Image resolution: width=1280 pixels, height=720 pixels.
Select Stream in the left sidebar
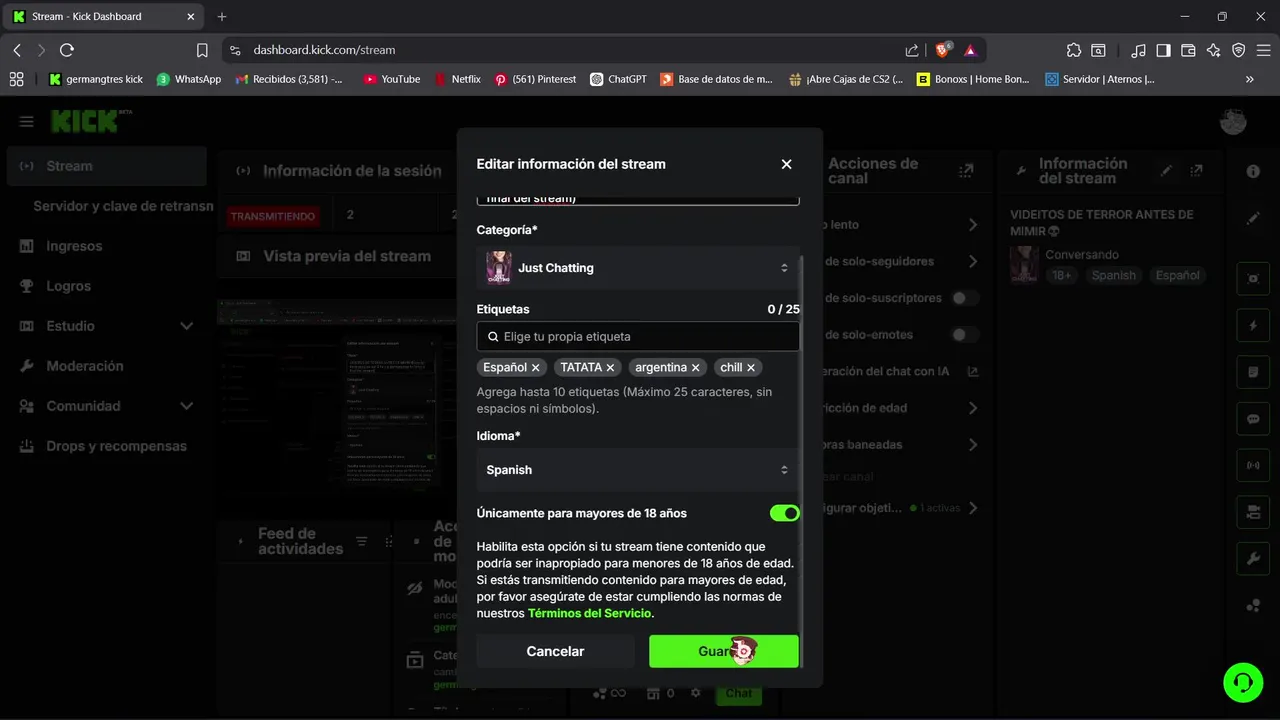pos(107,166)
